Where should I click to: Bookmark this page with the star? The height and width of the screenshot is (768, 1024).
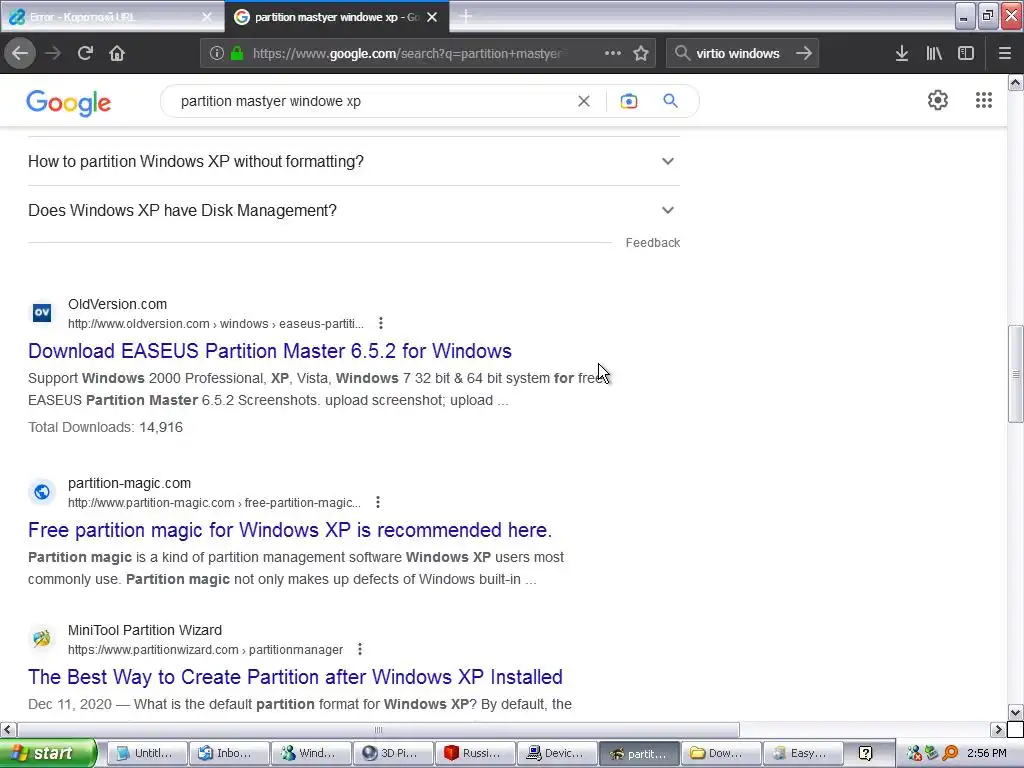pyautogui.click(x=641, y=53)
